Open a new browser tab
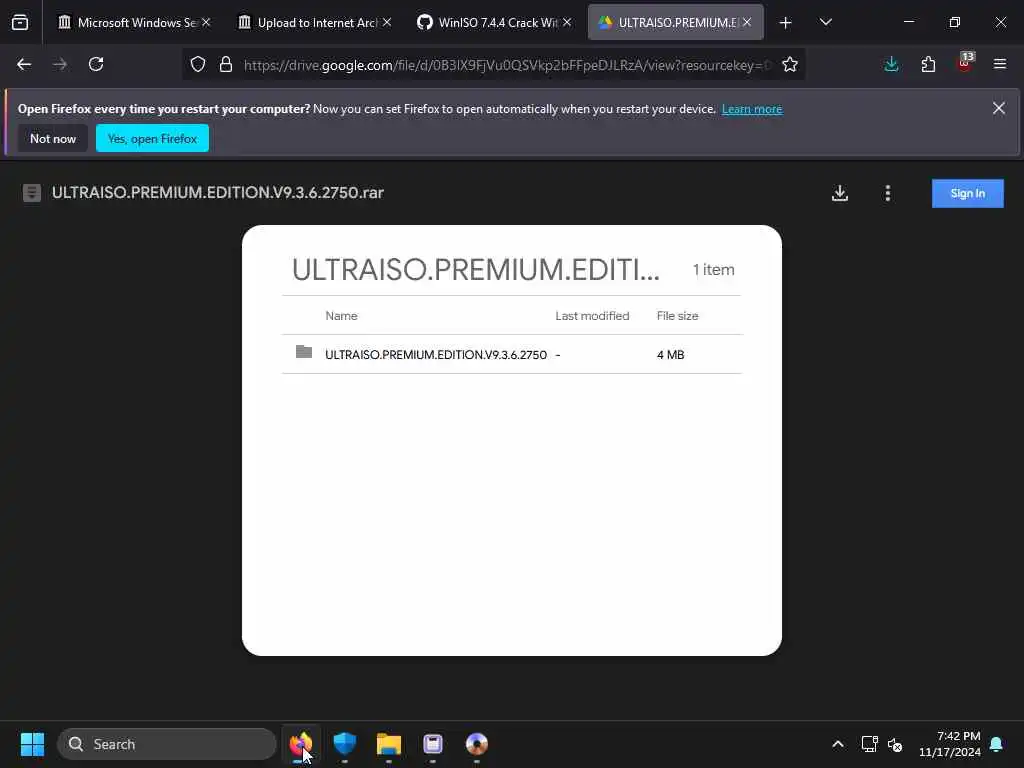 [786, 23]
